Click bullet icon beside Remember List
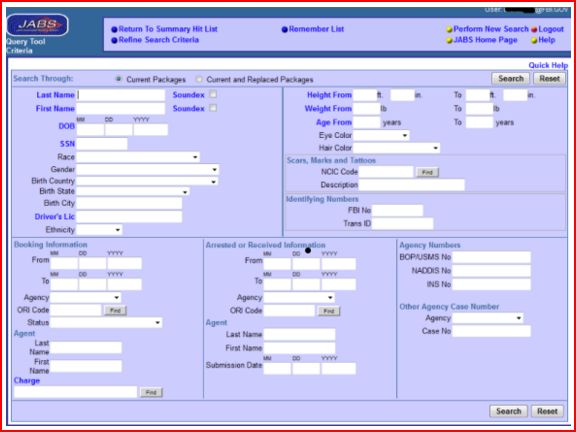This screenshot has width=576, height=432. pyautogui.click(x=285, y=29)
